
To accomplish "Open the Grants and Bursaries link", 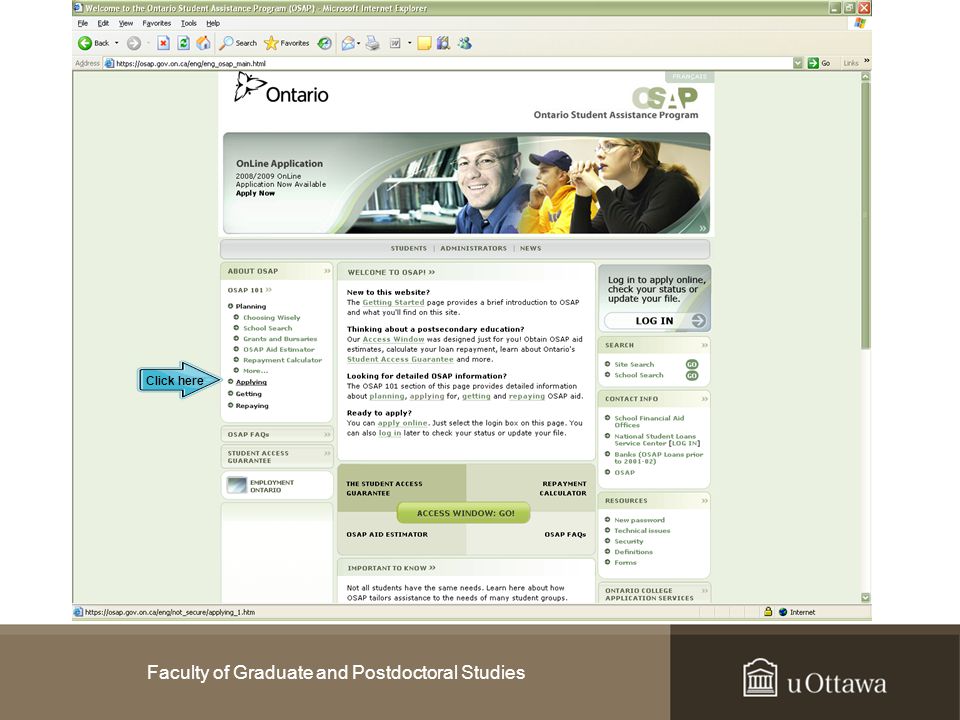I will click(x=280, y=339).
